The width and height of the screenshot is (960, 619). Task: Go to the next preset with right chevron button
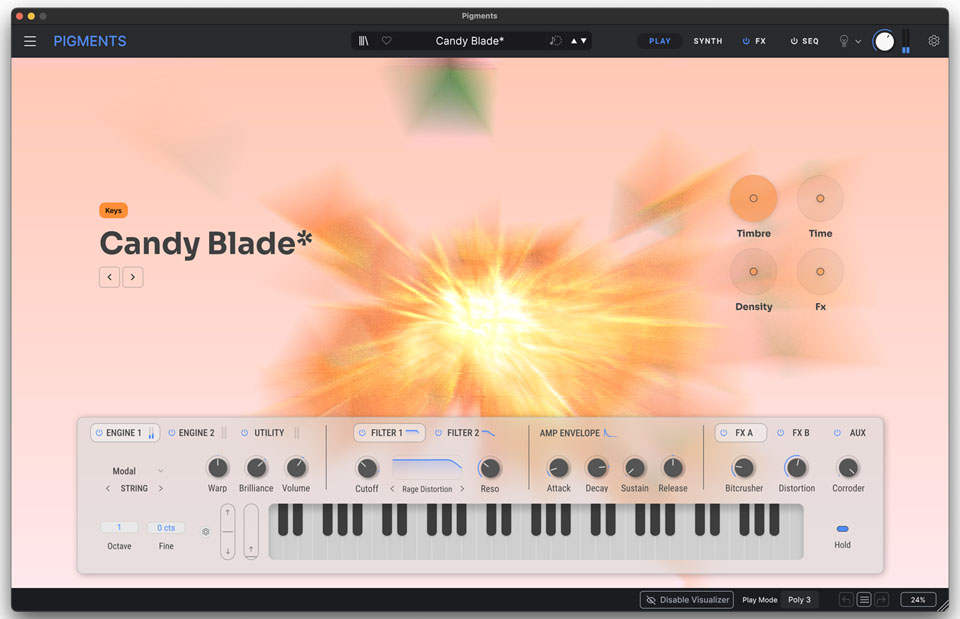point(133,277)
